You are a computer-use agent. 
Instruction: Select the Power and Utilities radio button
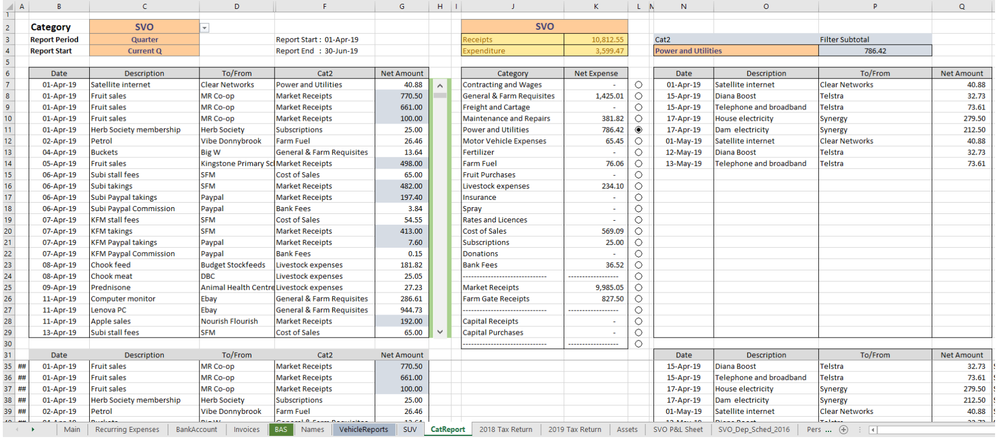[638, 130]
